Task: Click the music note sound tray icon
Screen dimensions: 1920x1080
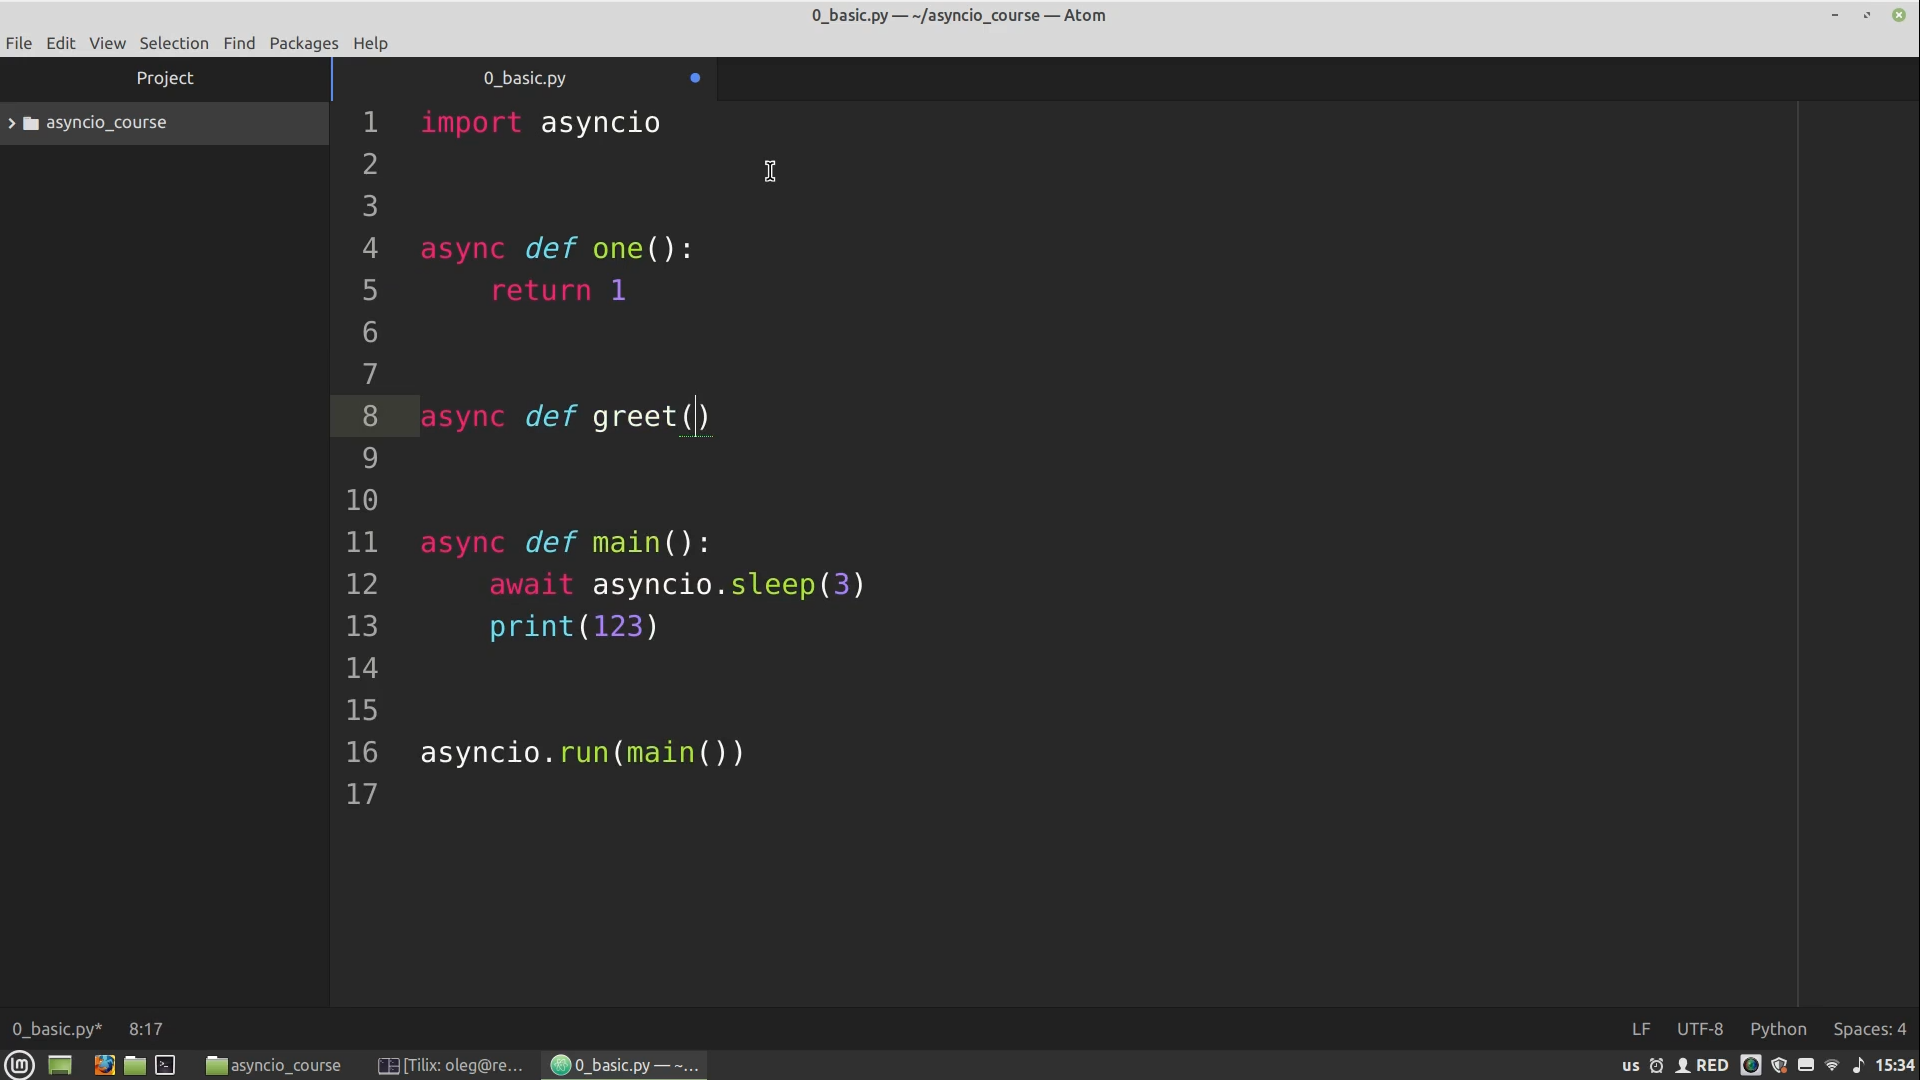Action: [x=1858, y=1065]
